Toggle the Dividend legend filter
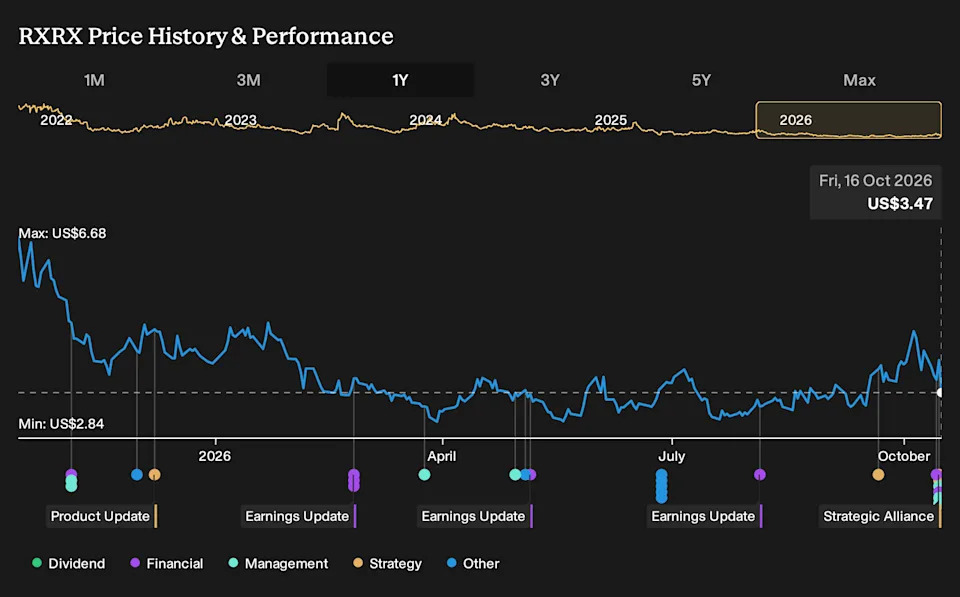The height and width of the screenshot is (597, 960). tap(69, 563)
